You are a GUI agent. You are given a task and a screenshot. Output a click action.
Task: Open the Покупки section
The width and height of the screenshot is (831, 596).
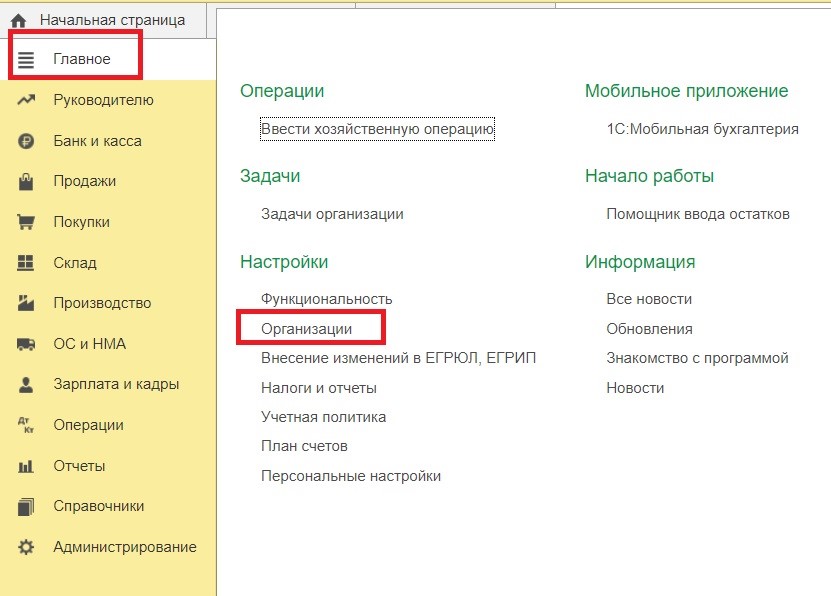coord(82,222)
